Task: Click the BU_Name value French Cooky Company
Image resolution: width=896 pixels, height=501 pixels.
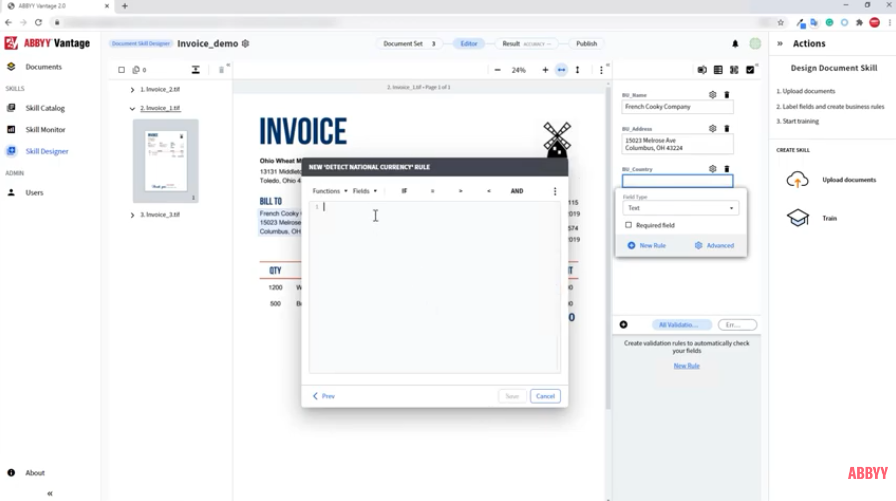Action: click(677, 107)
